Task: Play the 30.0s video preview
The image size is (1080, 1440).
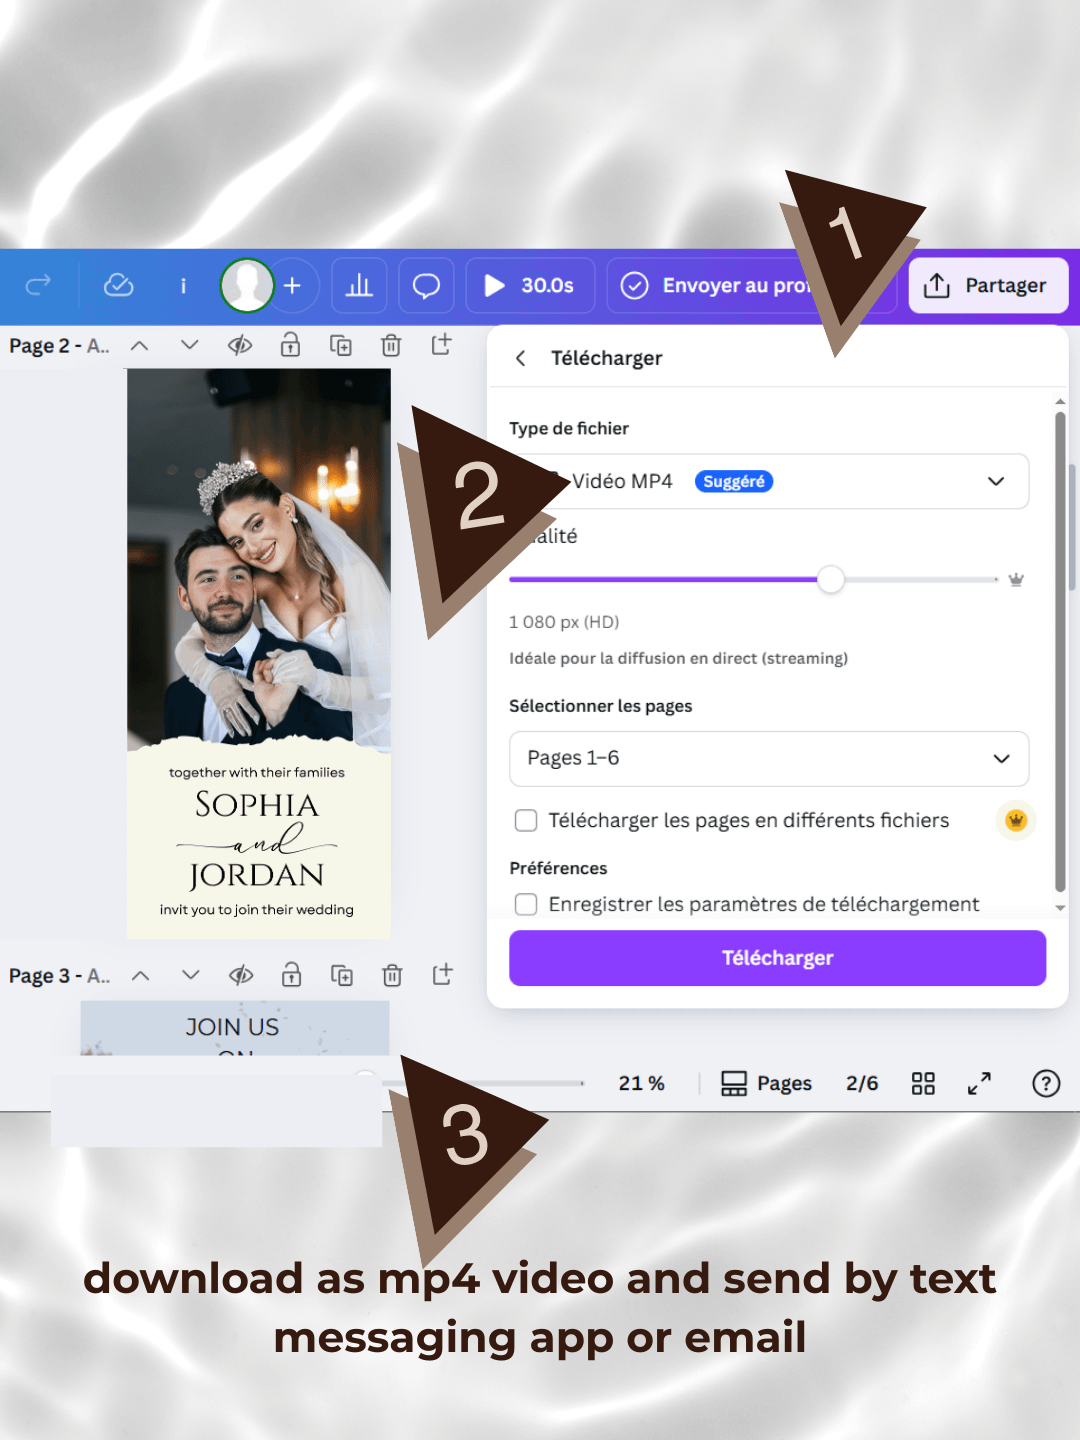Action: [x=494, y=285]
